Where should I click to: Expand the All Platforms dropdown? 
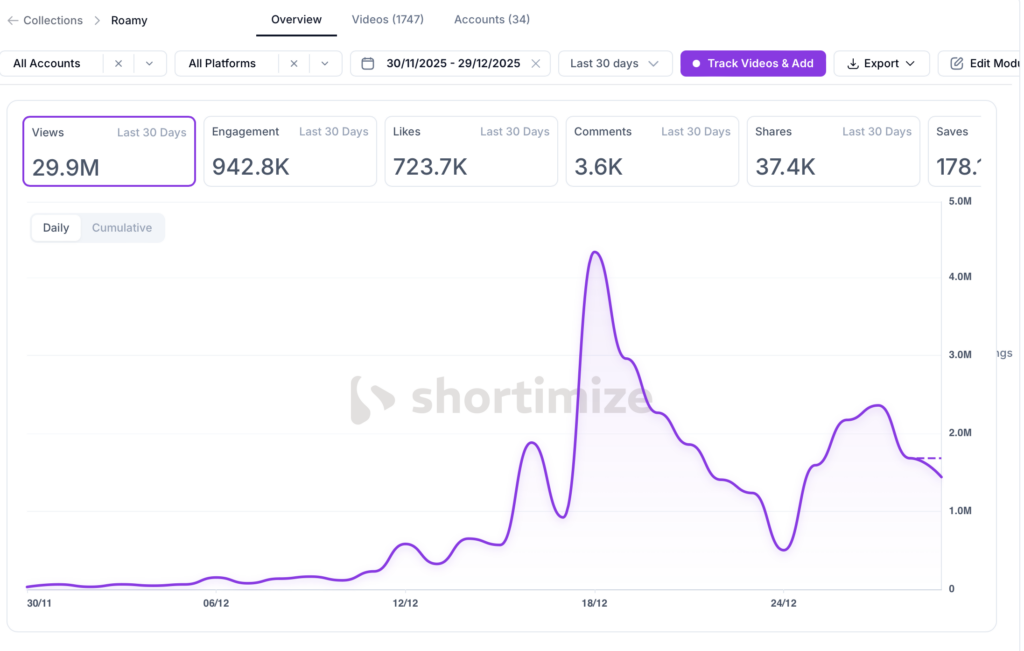(324, 63)
